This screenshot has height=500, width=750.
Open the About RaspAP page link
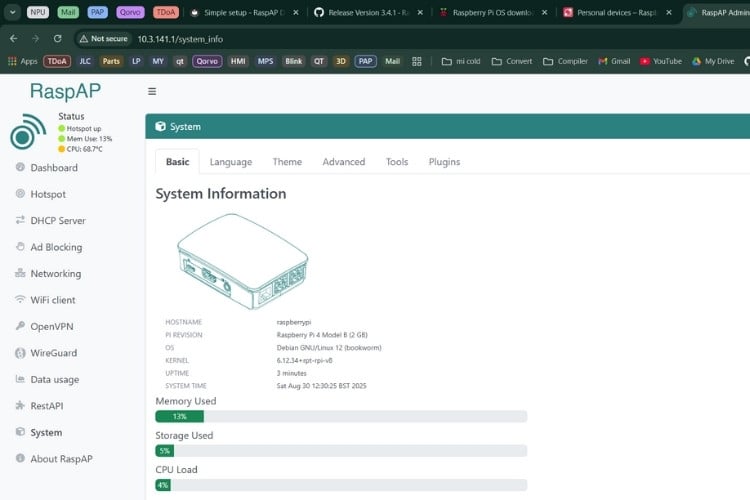[x=61, y=459]
